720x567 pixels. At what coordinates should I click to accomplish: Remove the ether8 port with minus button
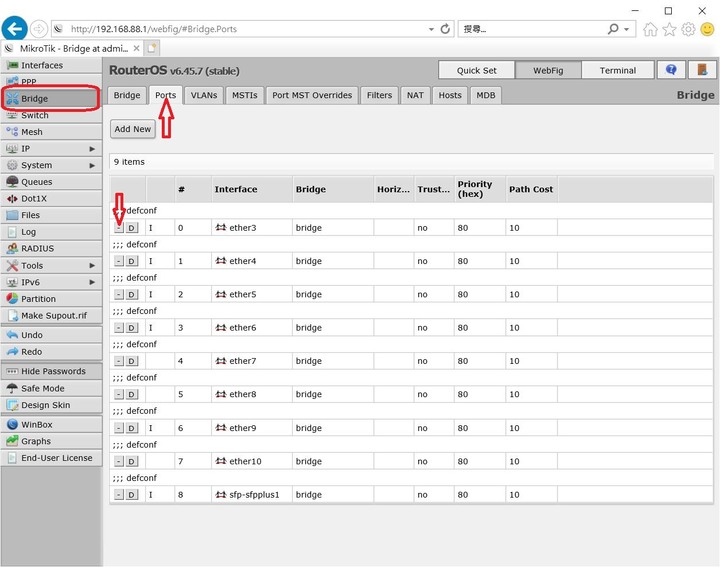click(119, 394)
